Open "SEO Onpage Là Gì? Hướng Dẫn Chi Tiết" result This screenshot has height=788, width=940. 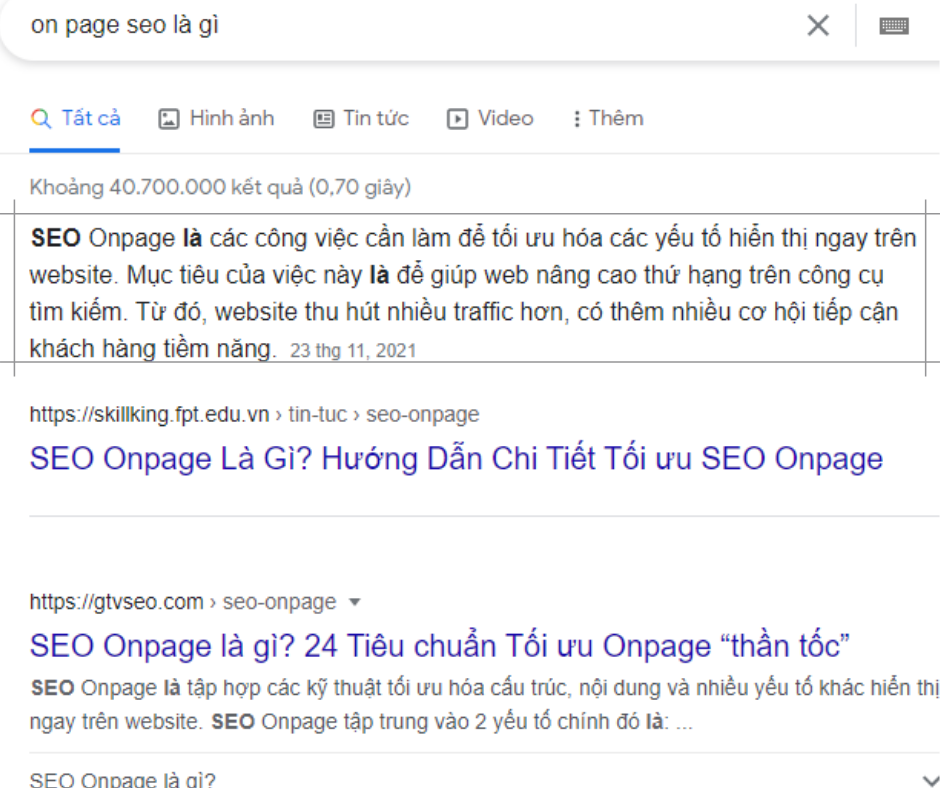(456, 459)
